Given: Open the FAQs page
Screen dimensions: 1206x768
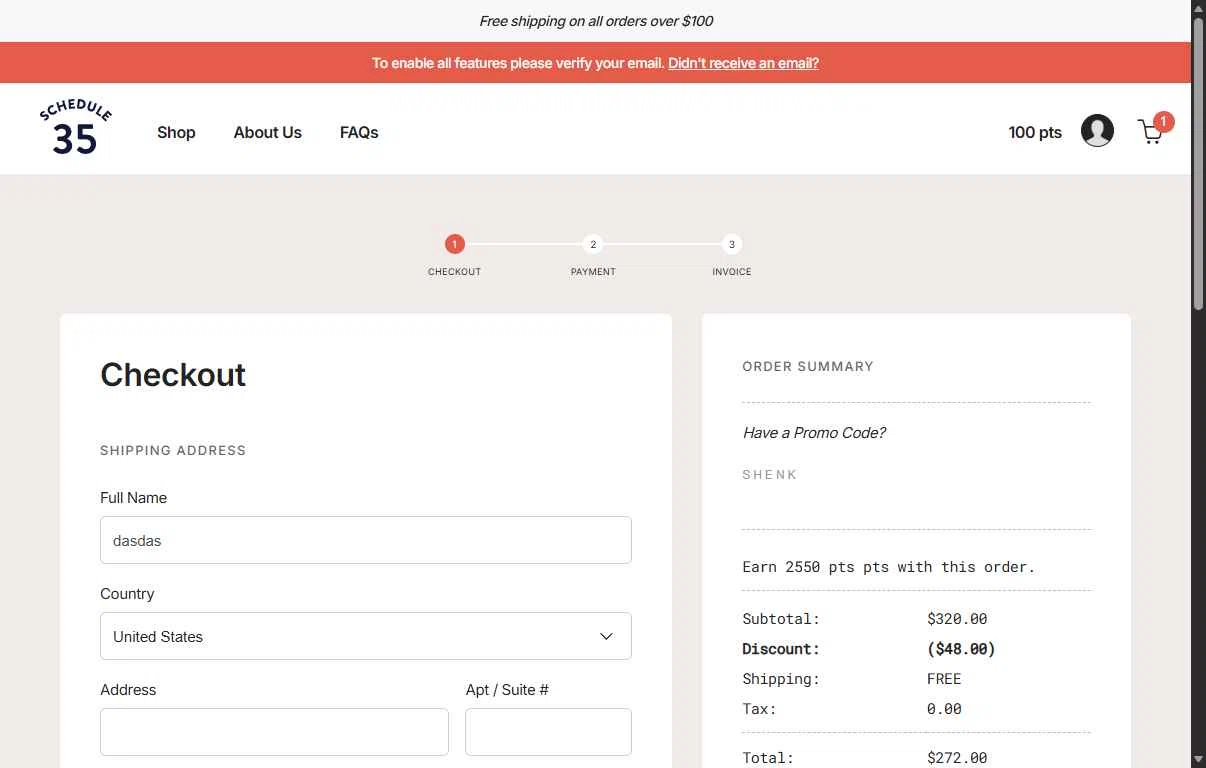Looking at the screenshot, I should click(x=359, y=132).
